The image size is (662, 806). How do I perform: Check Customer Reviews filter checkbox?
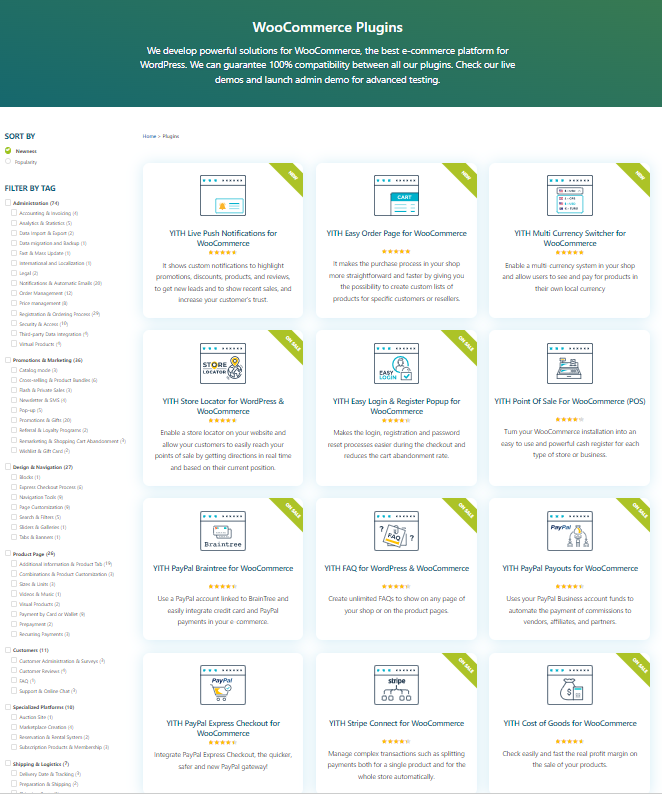14,670
